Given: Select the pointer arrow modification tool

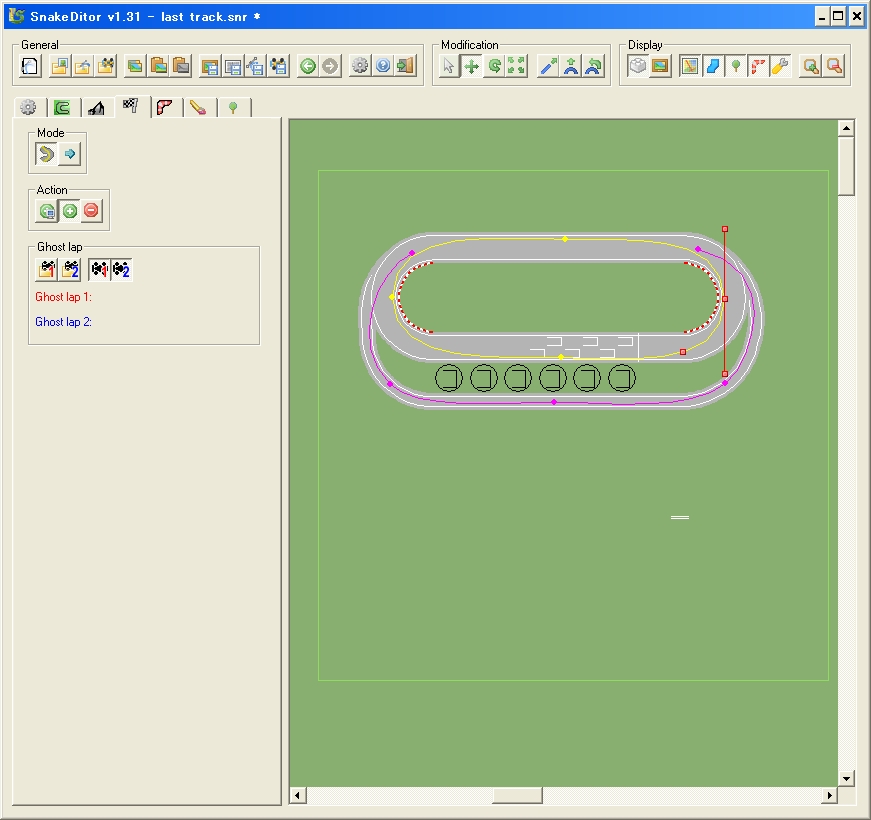Looking at the screenshot, I should tap(449, 67).
